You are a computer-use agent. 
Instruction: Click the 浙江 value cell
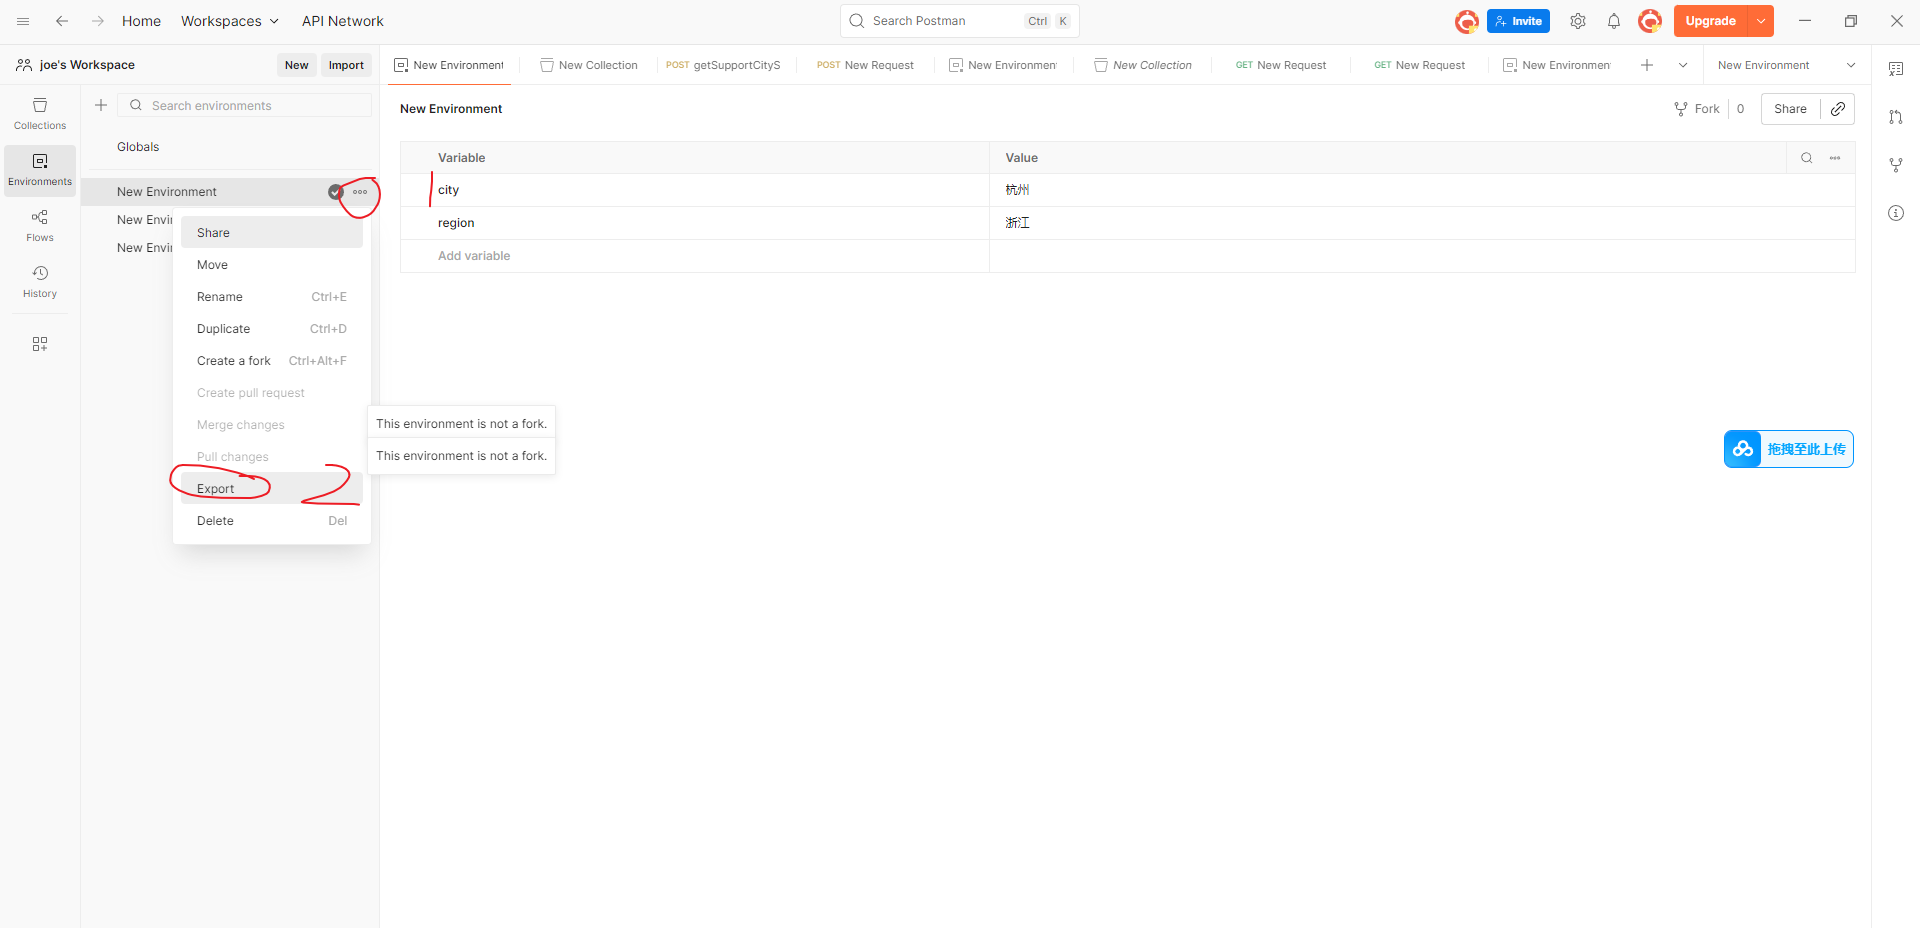tap(1422, 223)
